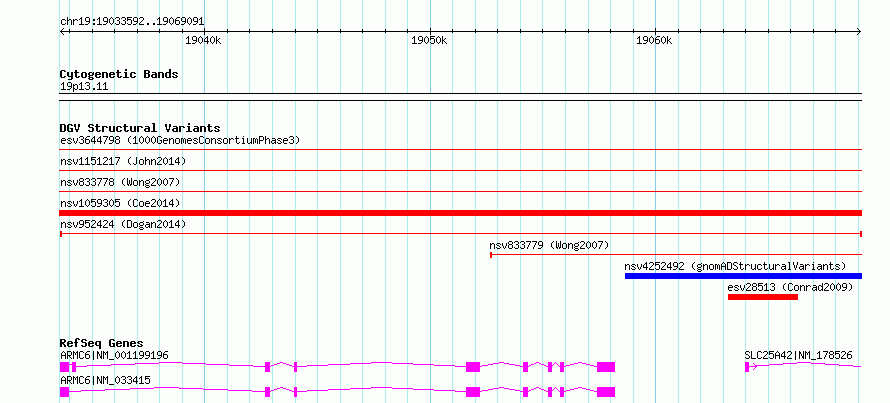Click the right arrowhead of the ruler

(859, 32)
